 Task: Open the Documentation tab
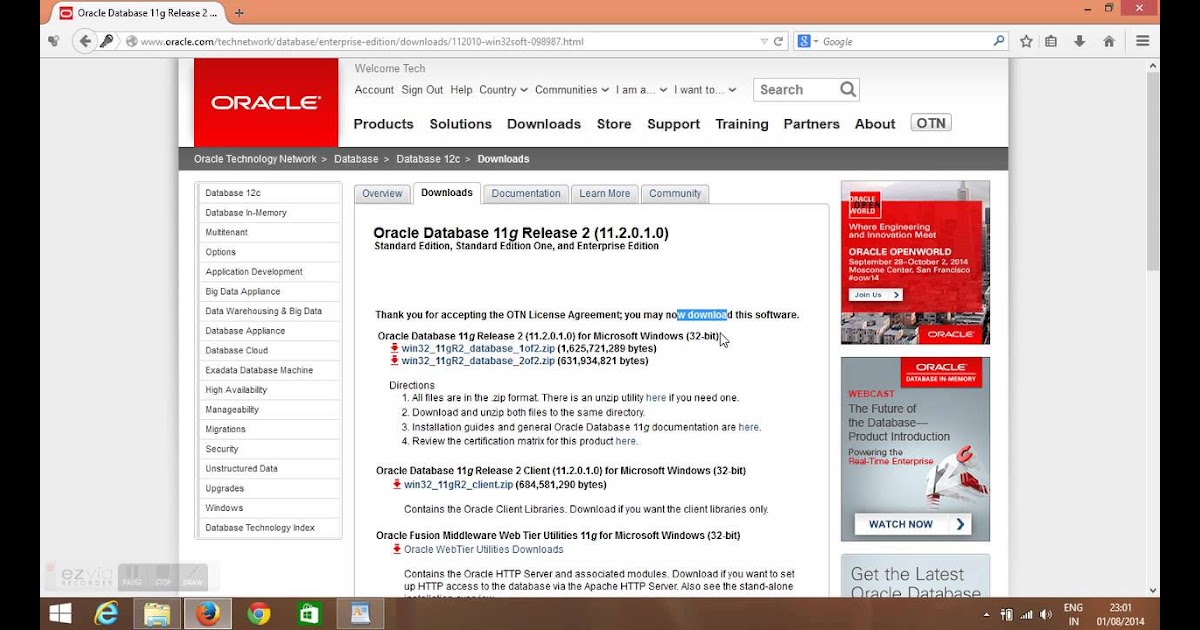[526, 194]
